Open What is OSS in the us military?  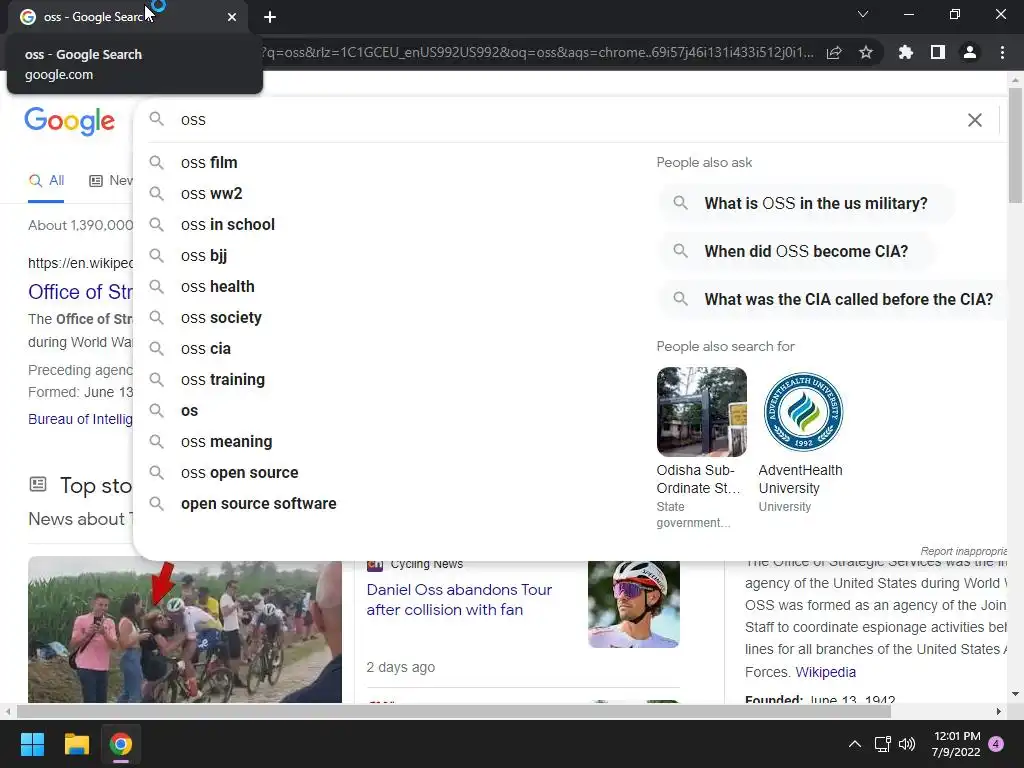pos(807,204)
